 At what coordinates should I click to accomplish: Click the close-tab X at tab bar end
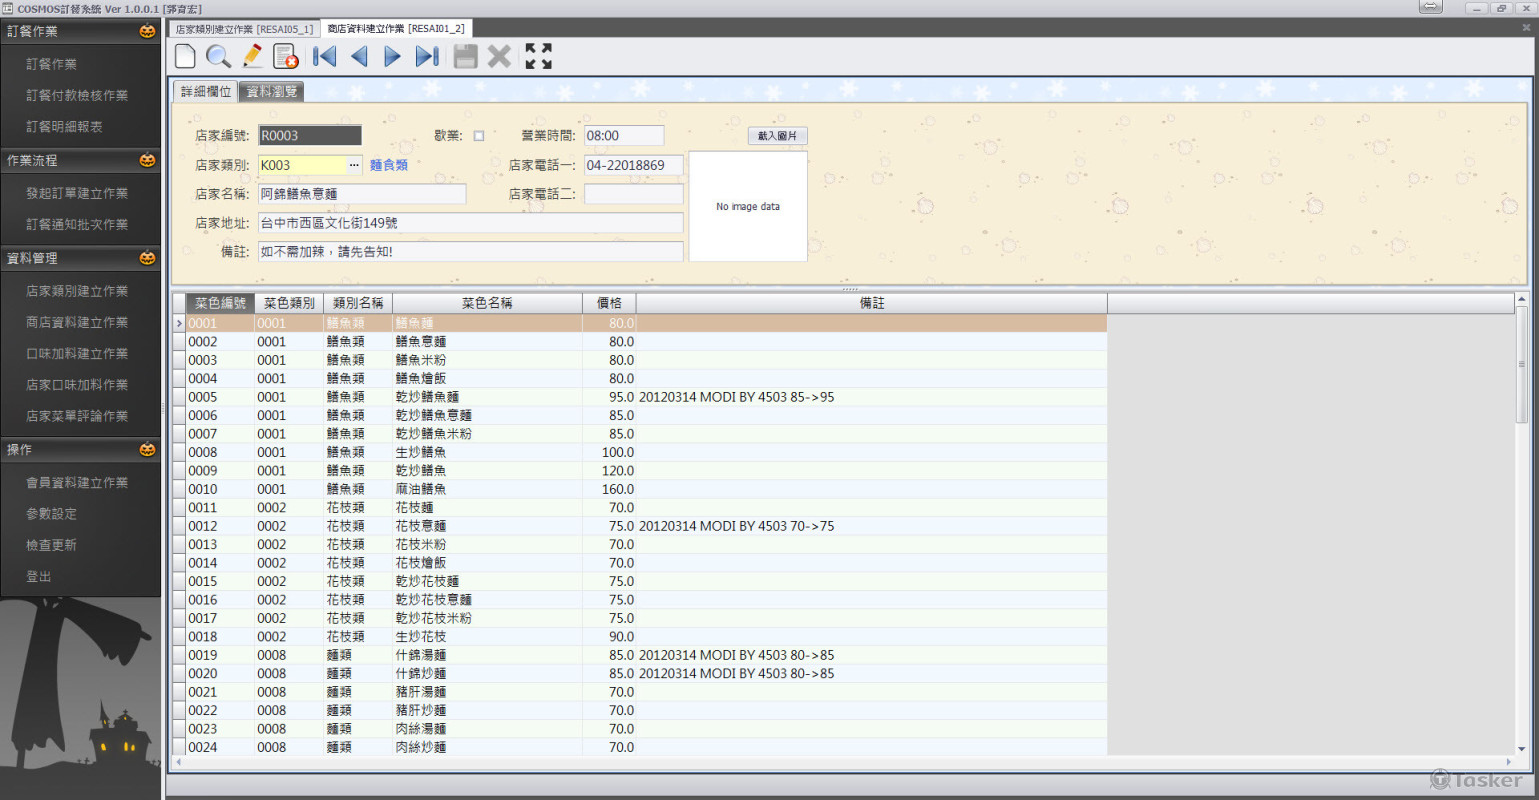point(1526,28)
